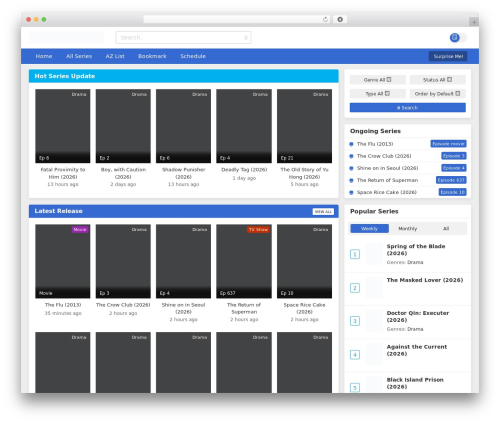Click the bullet icon beside The Return of Superman
The width and height of the screenshot is (500, 423).
(x=351, y=180)
